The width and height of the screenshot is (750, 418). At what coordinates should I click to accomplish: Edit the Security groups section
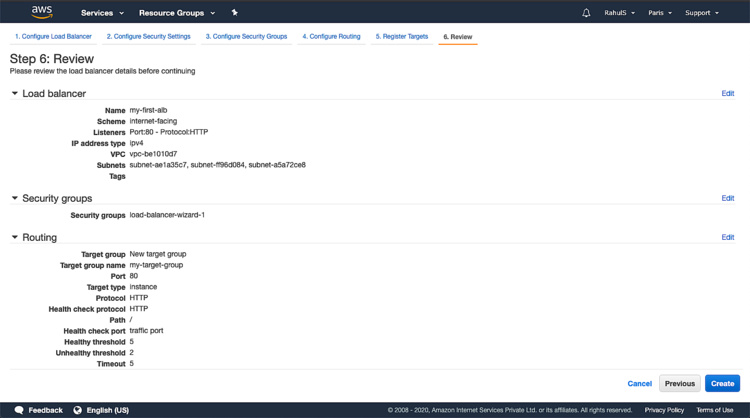(727, 199)
